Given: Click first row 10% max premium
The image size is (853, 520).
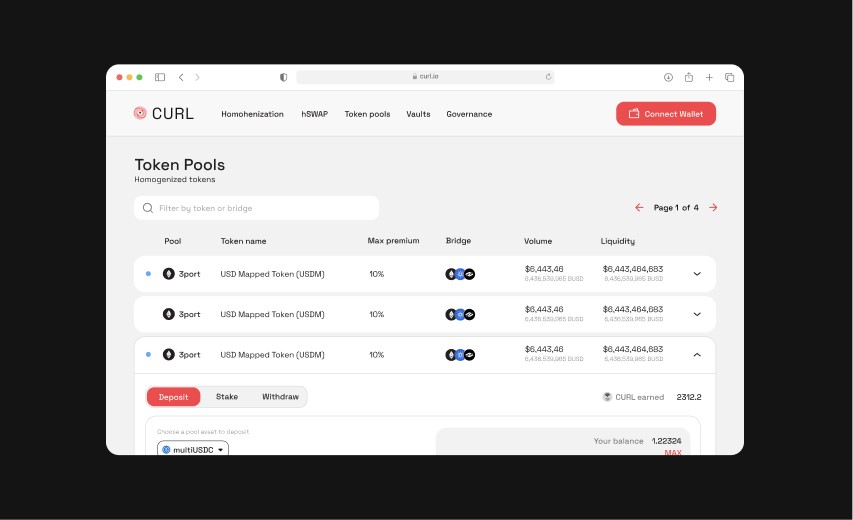Looking at the screenshot, I should (x=376, y=274).
